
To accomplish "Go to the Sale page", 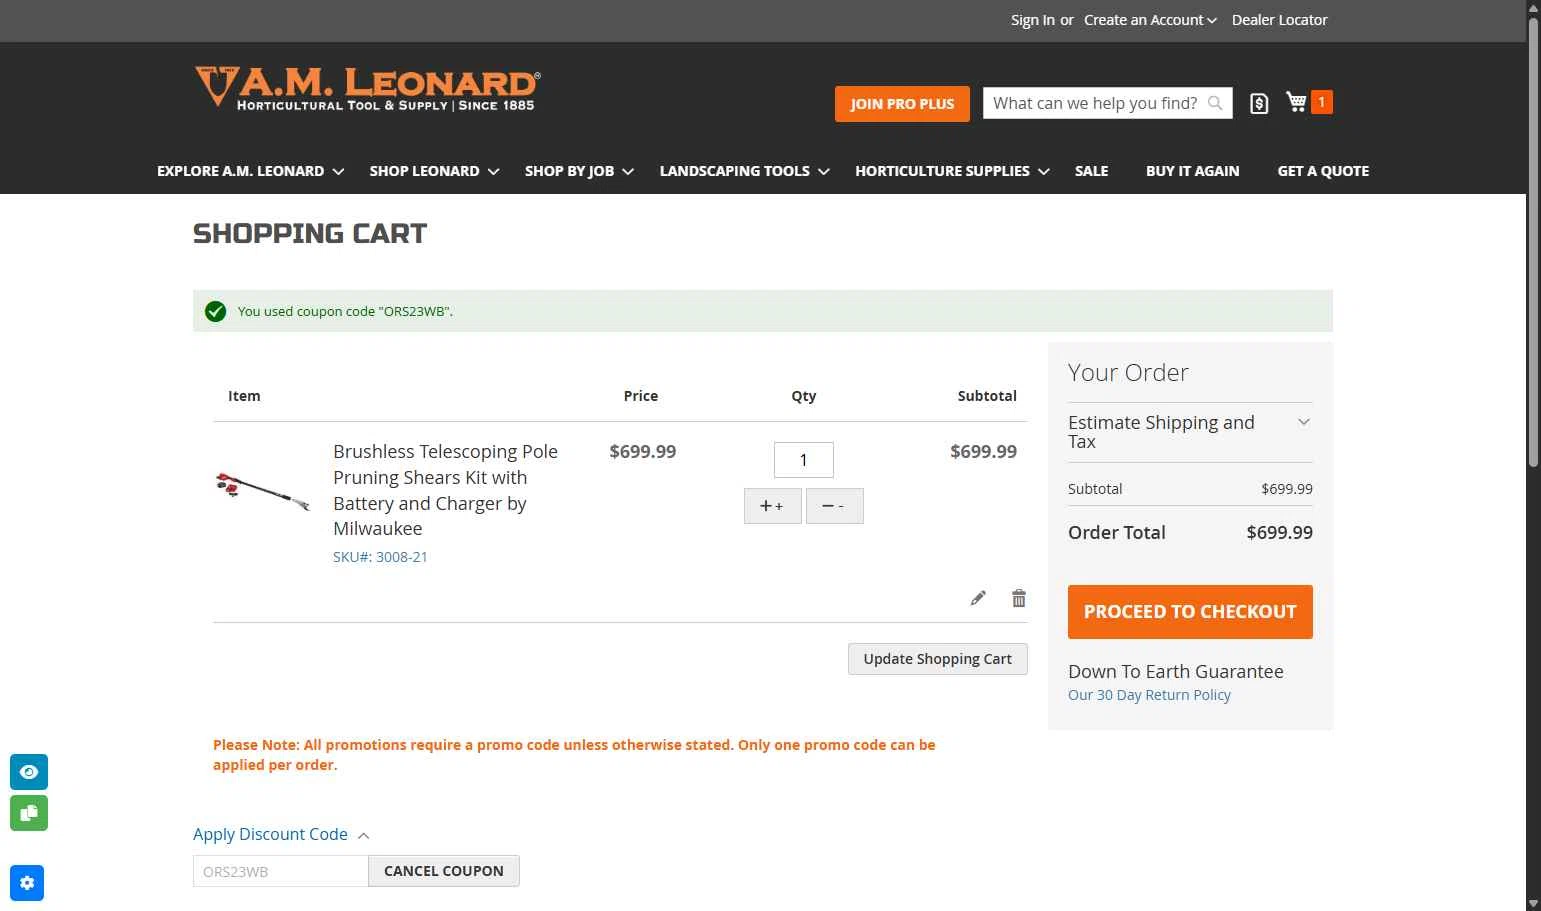I will (x=1091, y=171).
